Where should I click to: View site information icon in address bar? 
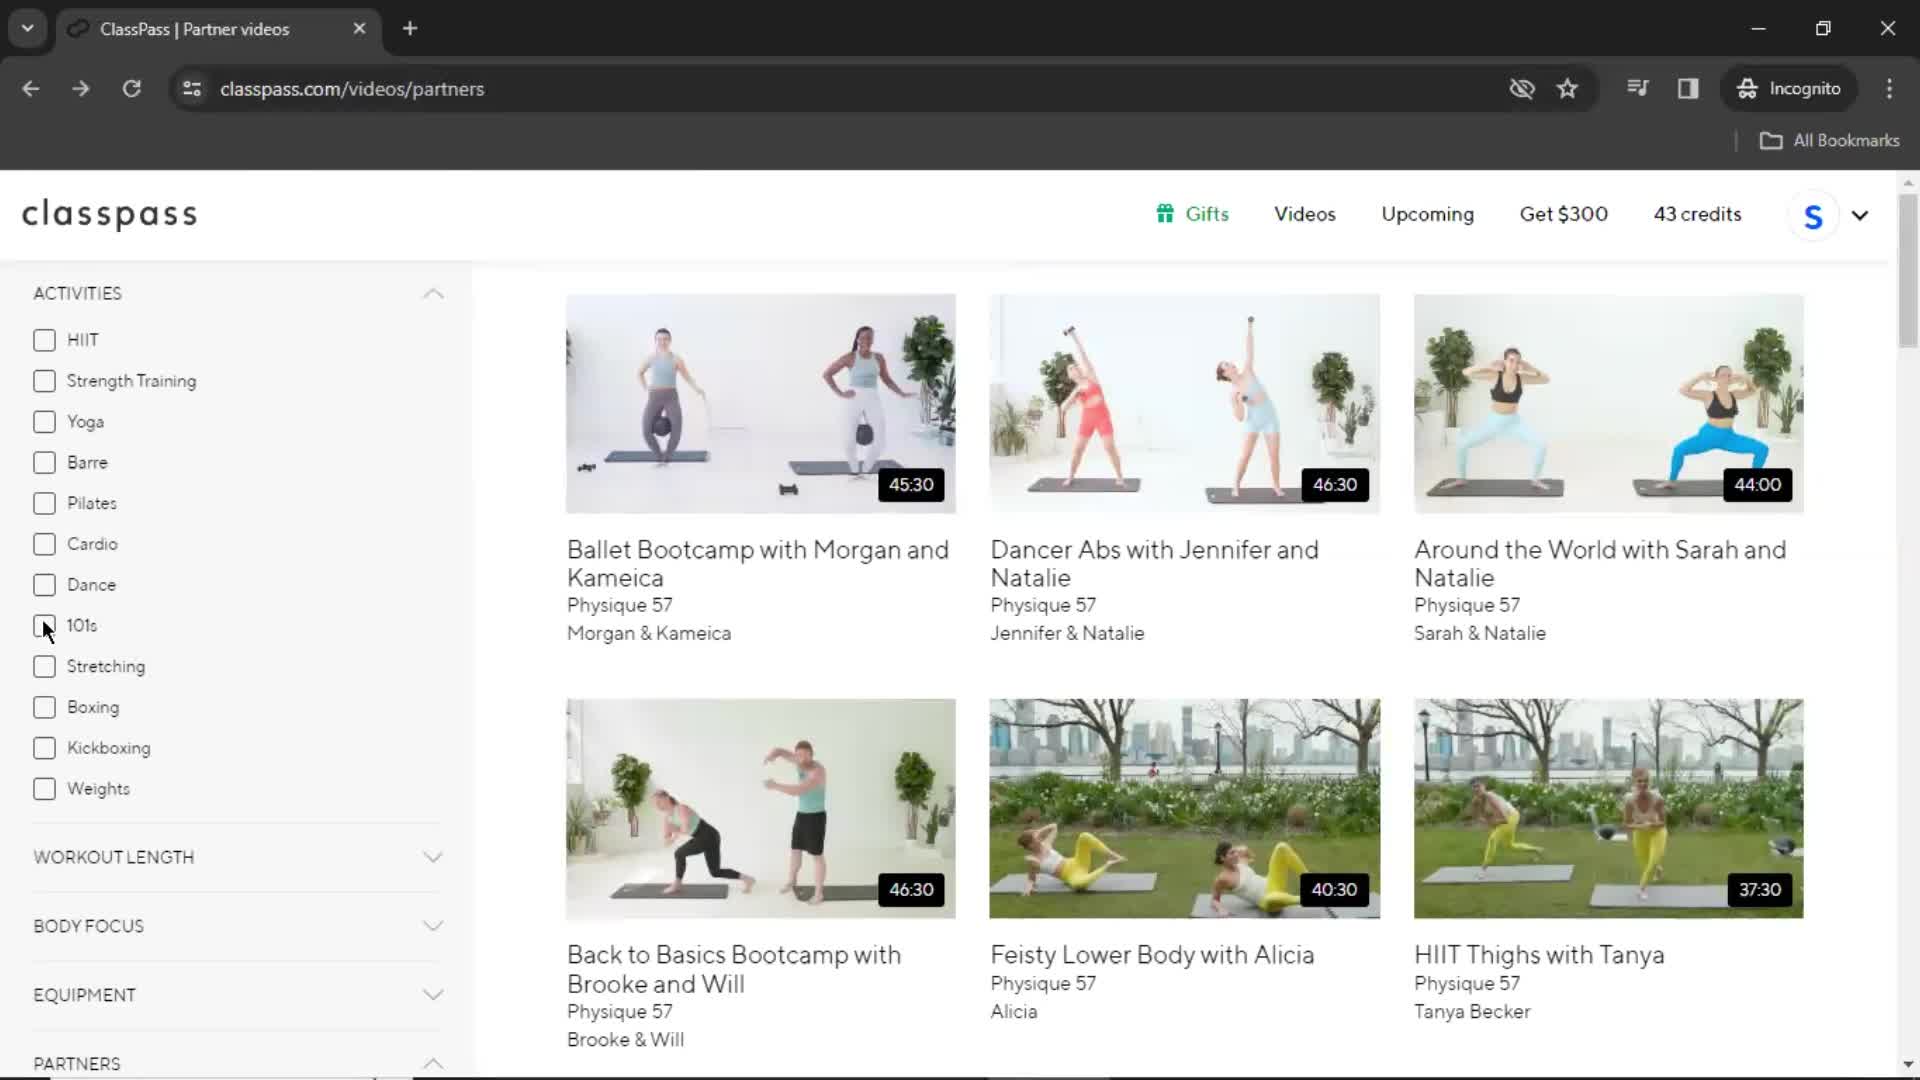click(x=191, y=88)
